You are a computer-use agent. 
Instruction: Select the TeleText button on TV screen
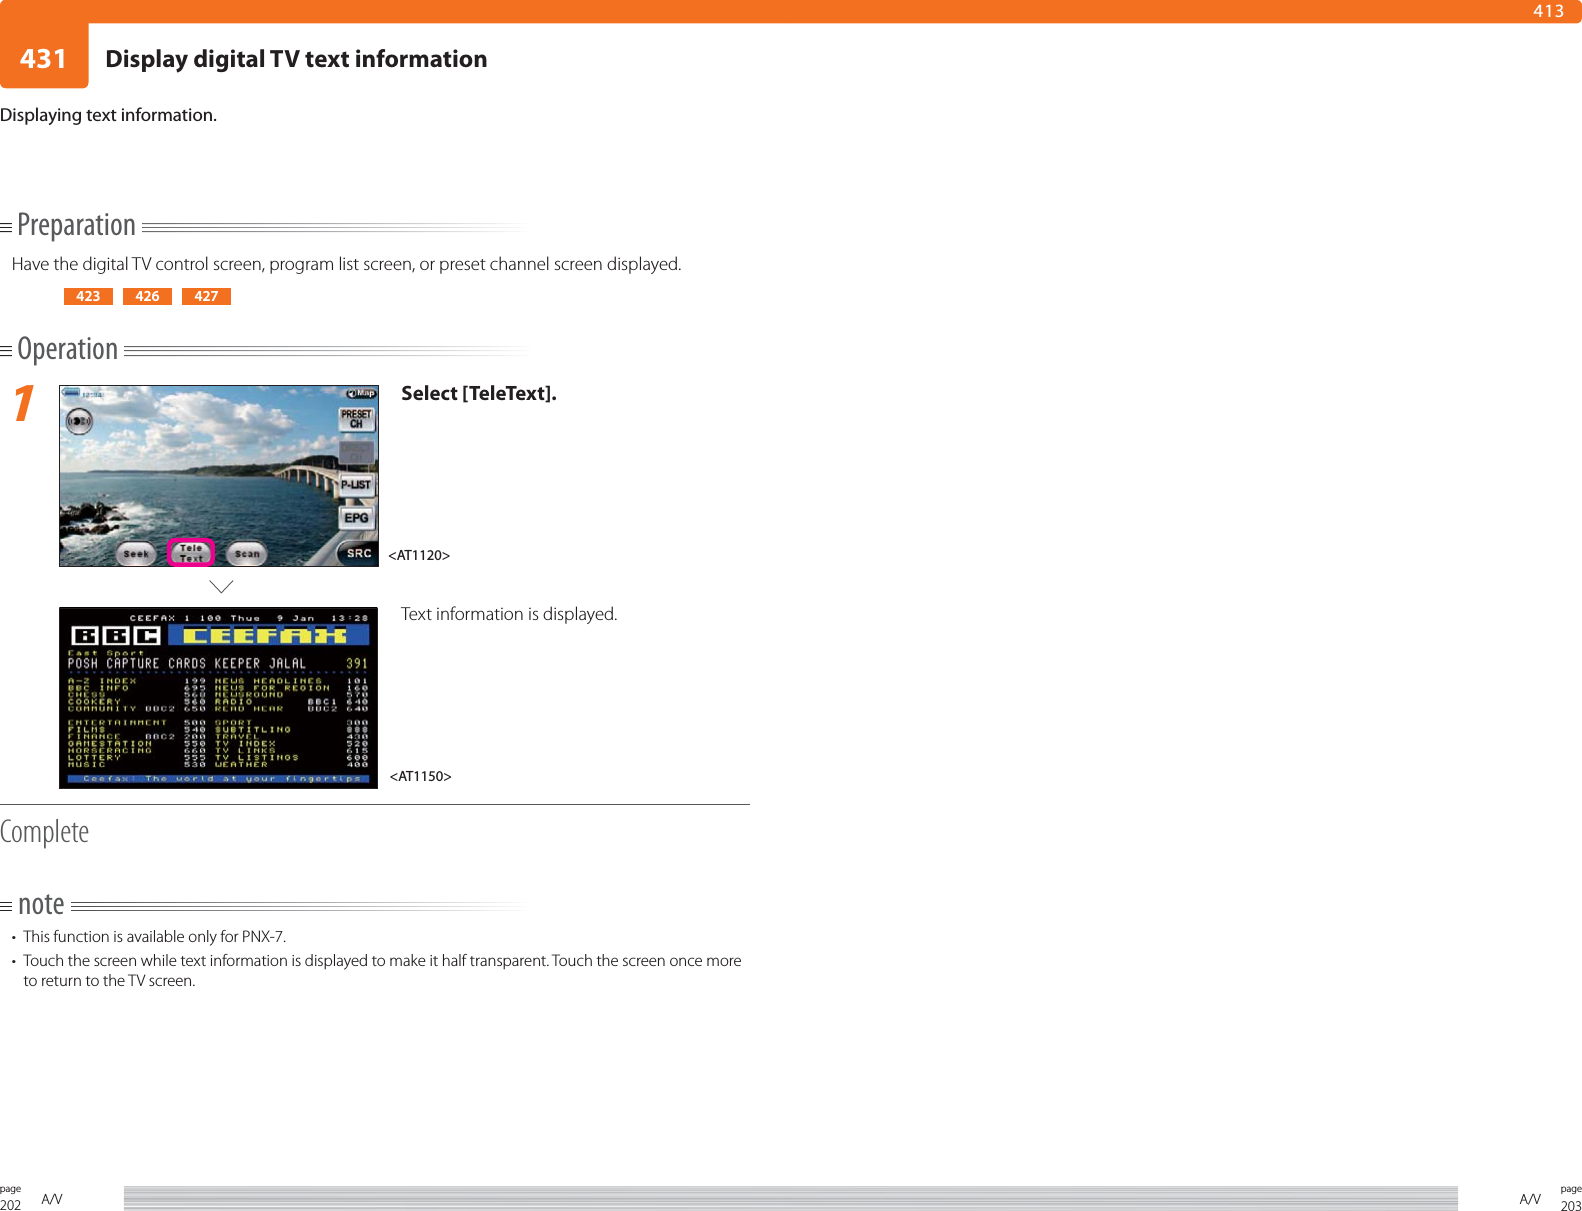click(191, 553)
